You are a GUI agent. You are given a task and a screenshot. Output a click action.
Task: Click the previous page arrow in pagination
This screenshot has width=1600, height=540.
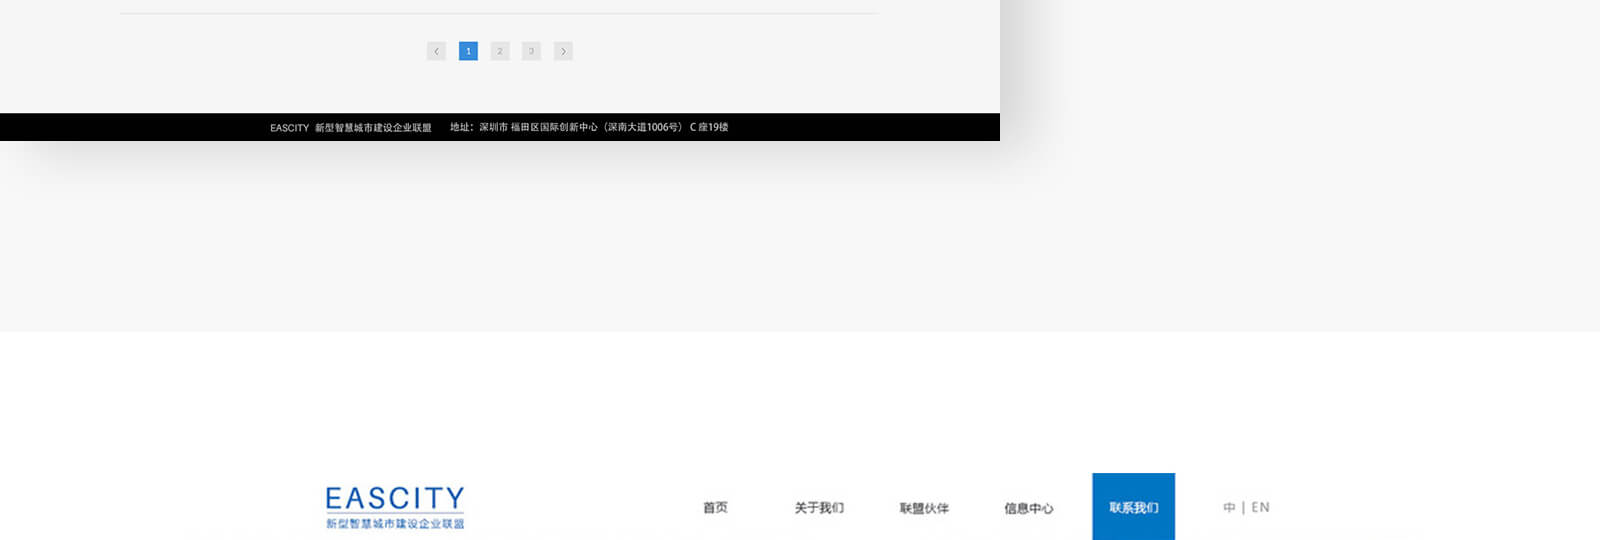click(436, 51)
